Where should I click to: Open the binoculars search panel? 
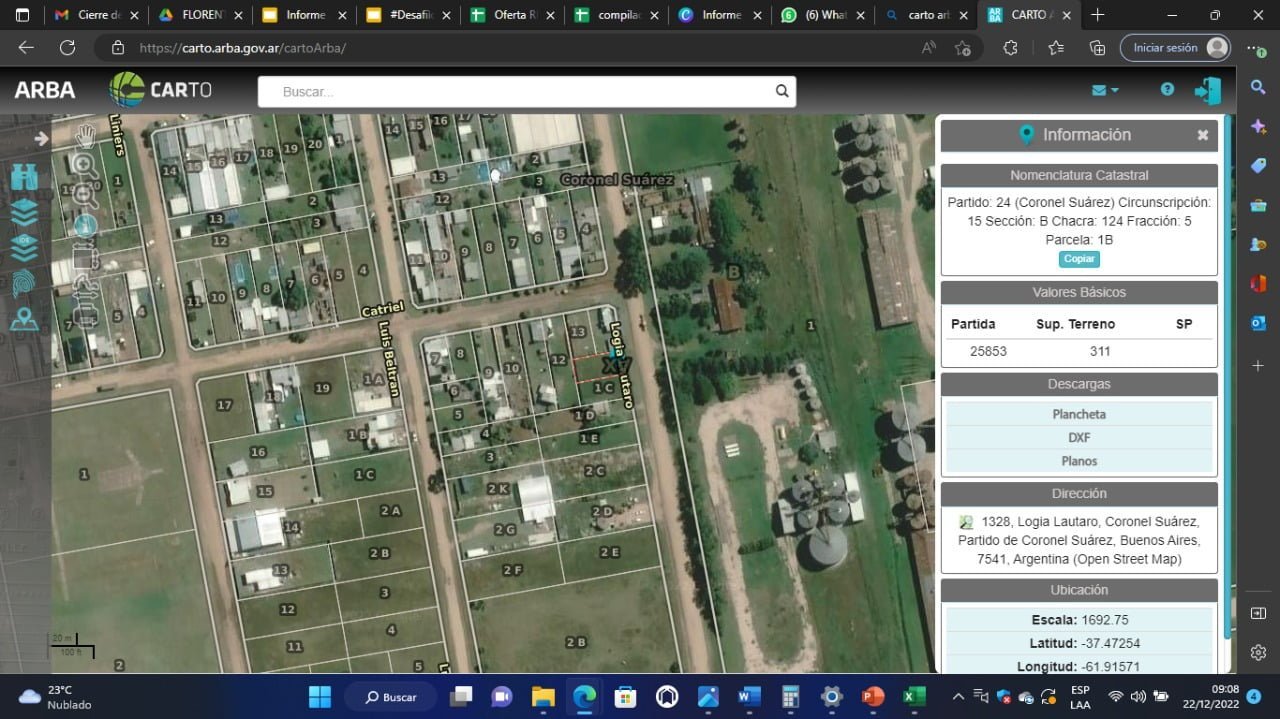25,177
